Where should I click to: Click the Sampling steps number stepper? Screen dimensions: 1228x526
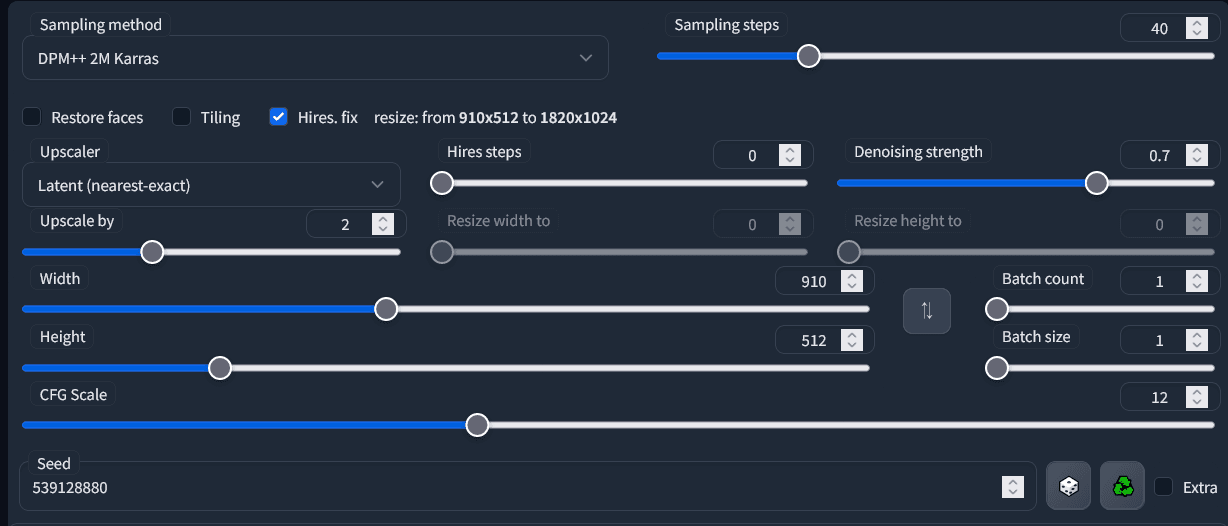click(x=1196, y=29)
